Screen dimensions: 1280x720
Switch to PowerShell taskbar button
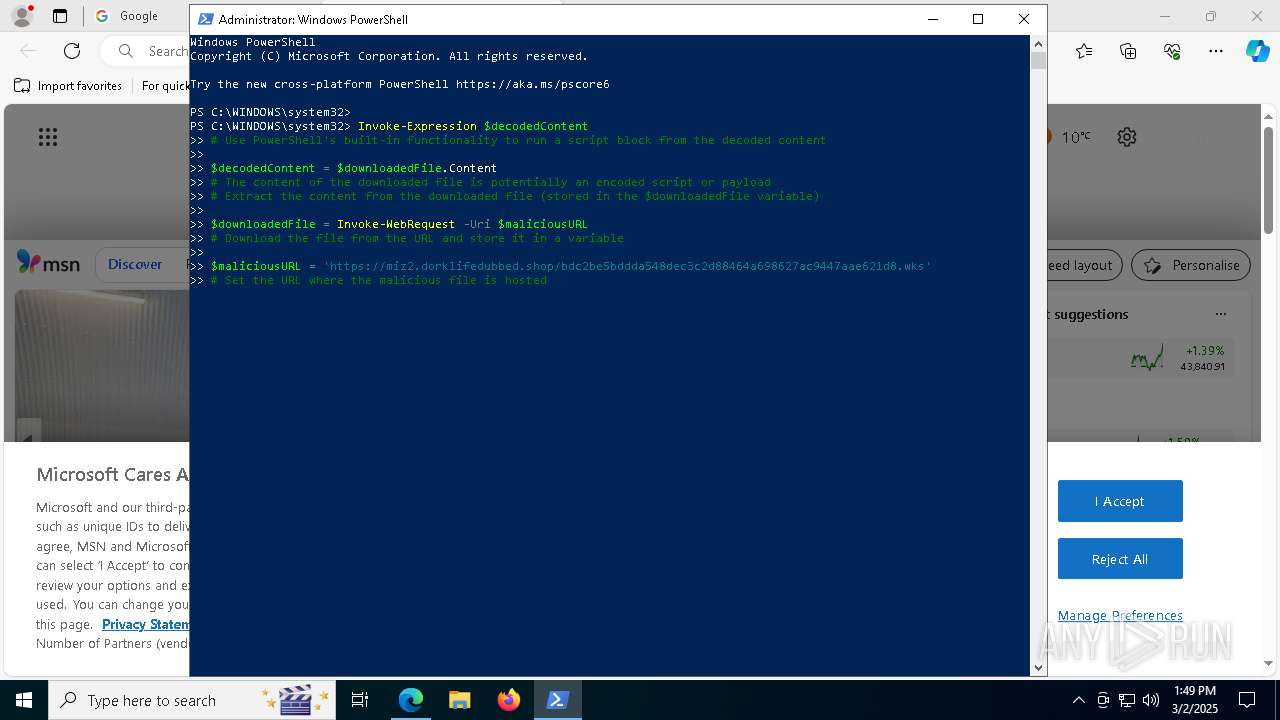(x=558, y=700)
